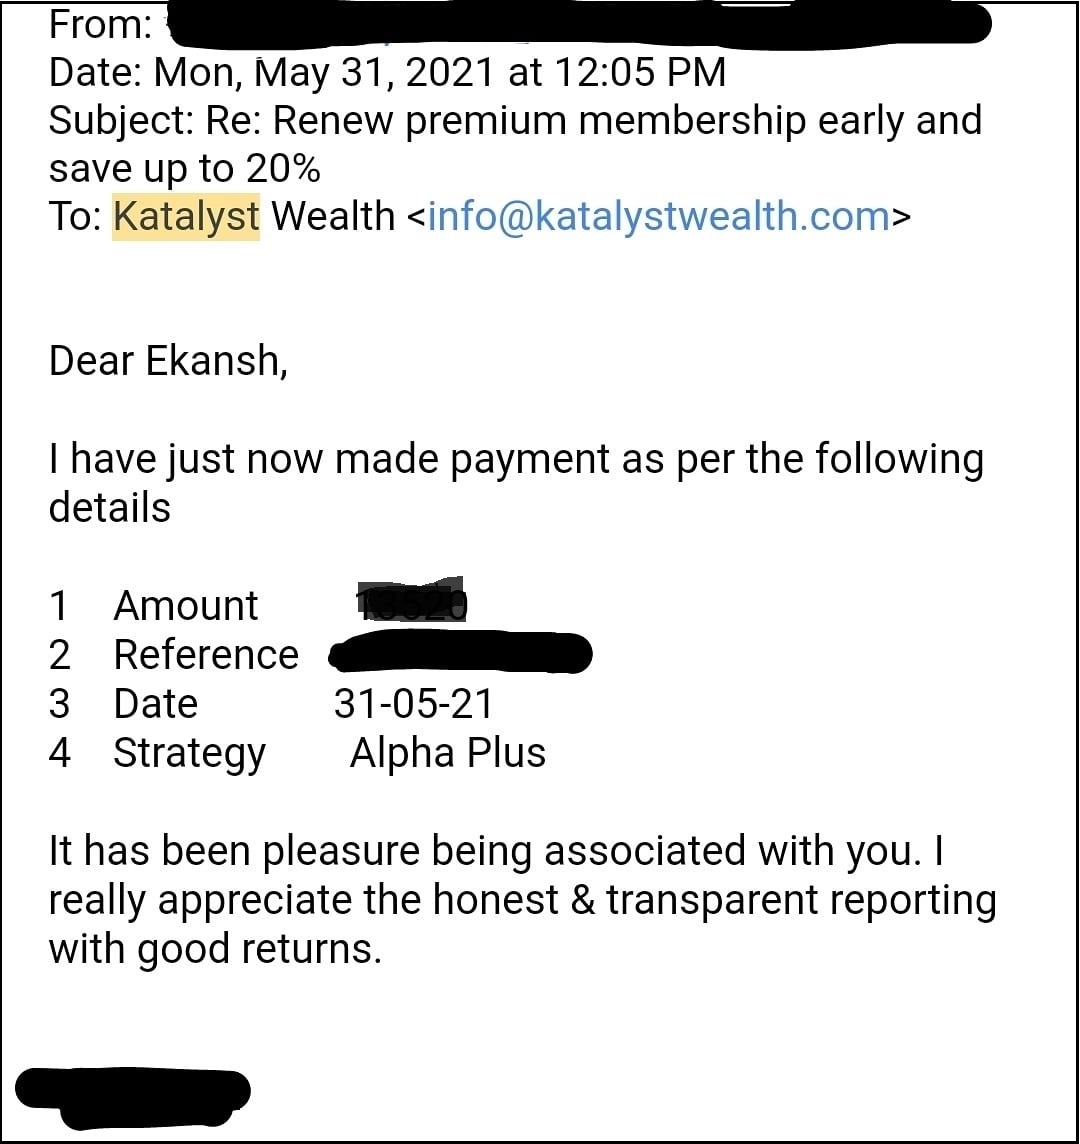Click the Alpha Plus strategy value

[x=447, y=753]
